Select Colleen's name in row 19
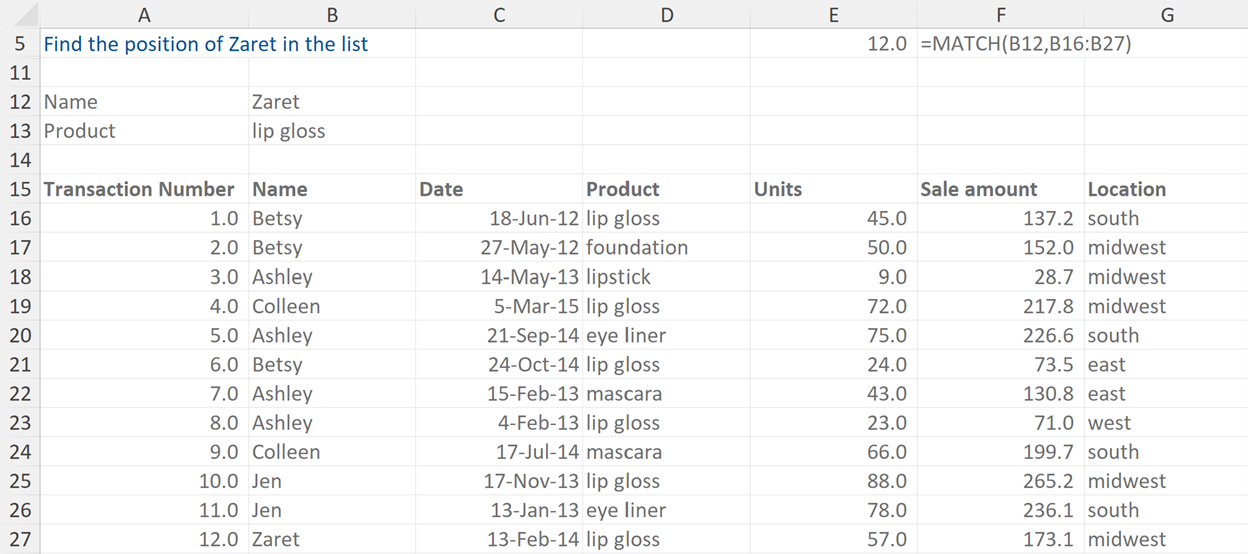Screen dimensions: 1248x554 point(331,306)
